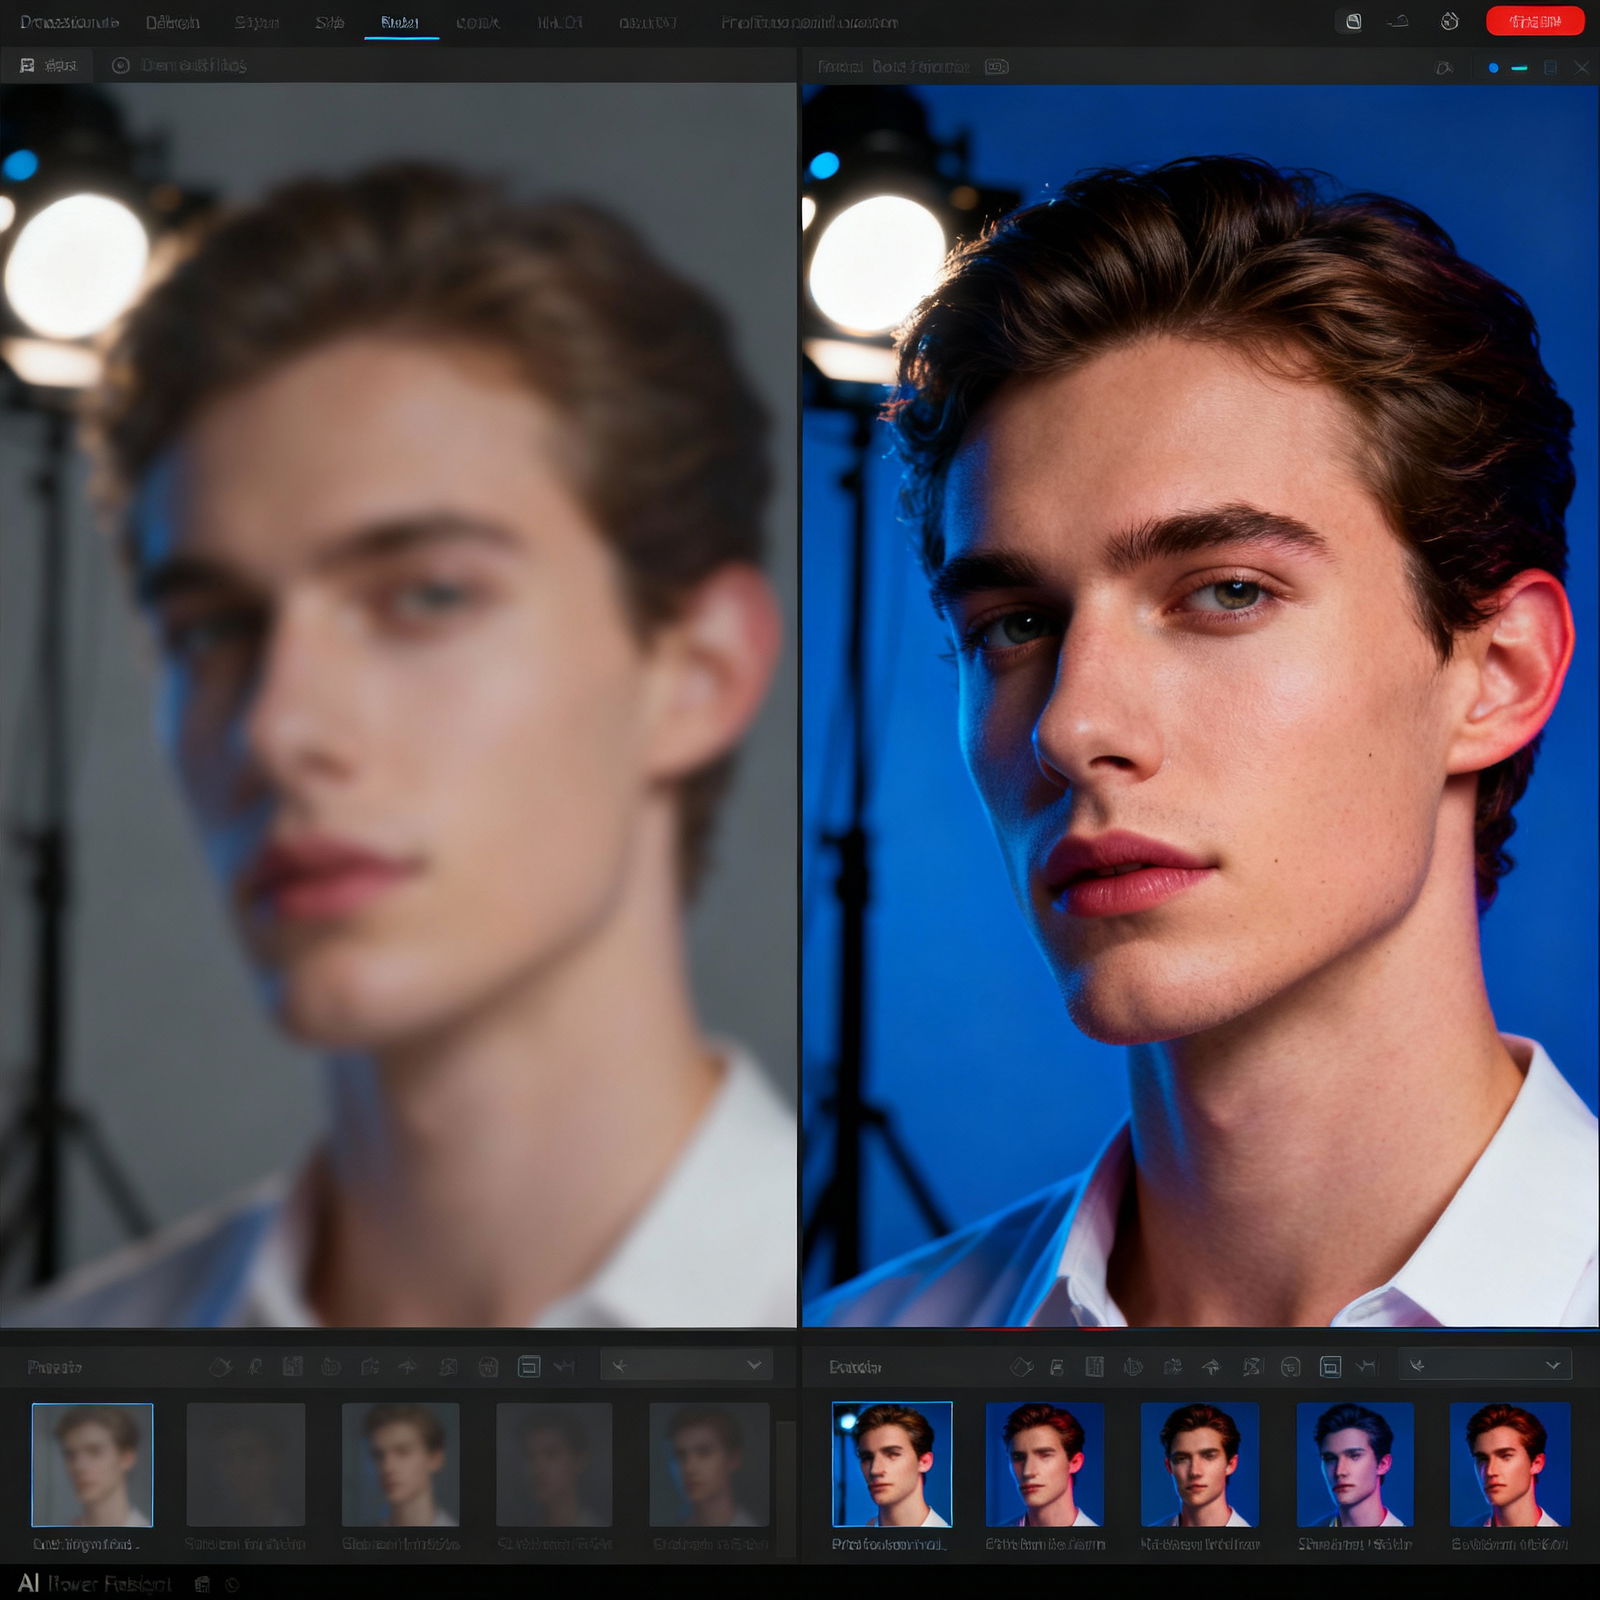This screenshot has height=1600, width=1600.
Task: Click the upward arrow icon in right preset toolbar
Action: [1211, 1366]
